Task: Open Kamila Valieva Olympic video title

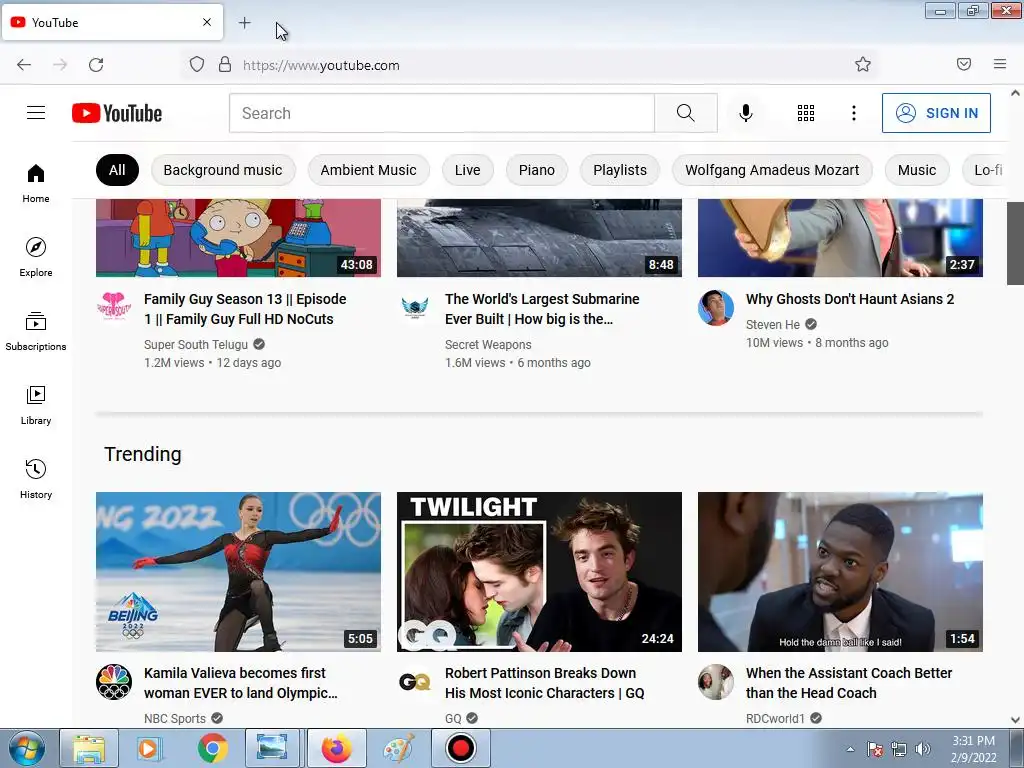Action: (x=241, y=683)
